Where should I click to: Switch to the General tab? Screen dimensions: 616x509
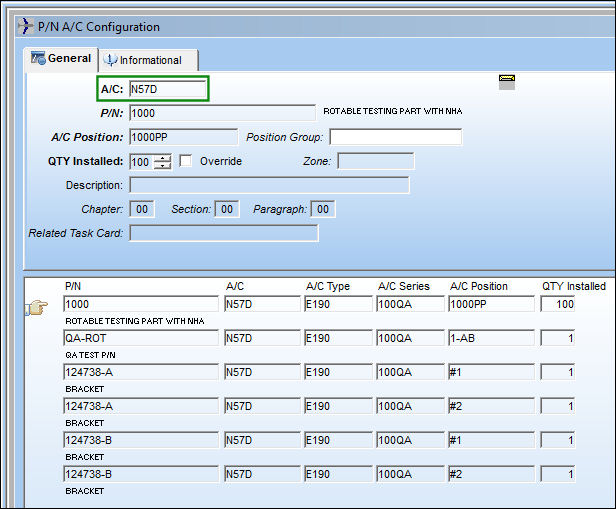click(61, 59)
